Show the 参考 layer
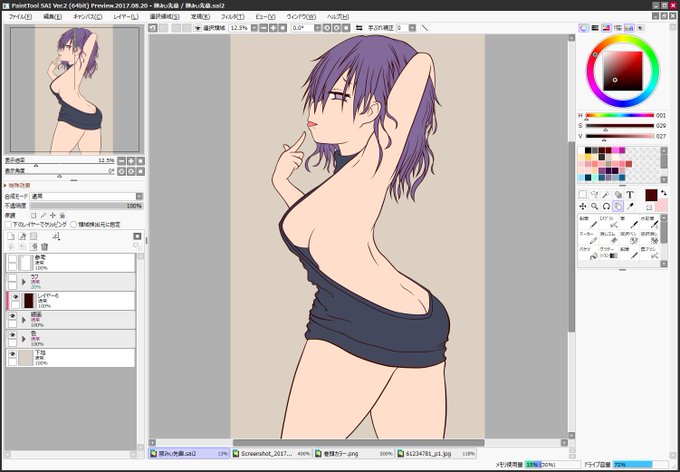Viewport: 680px width, 472px height. point(13,259)
